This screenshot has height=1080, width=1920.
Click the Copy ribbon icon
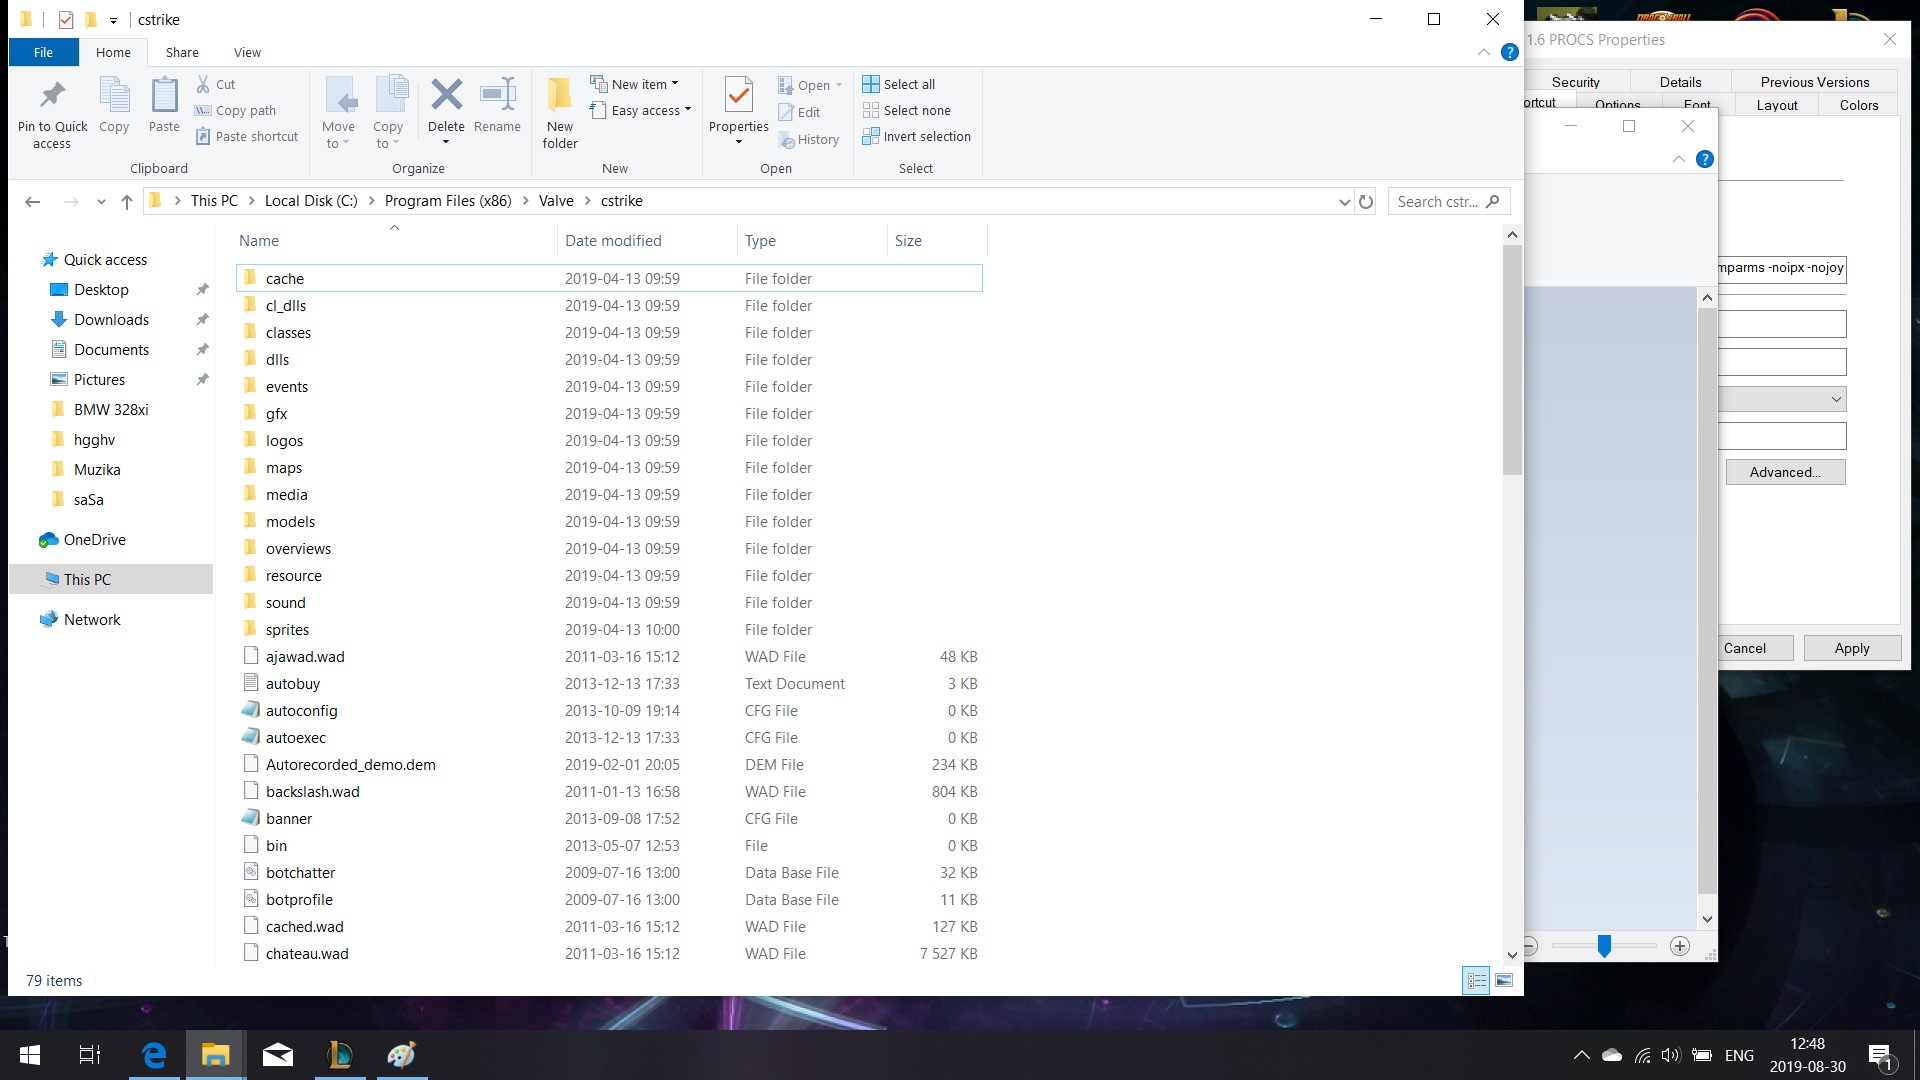[x=114, y=96]
